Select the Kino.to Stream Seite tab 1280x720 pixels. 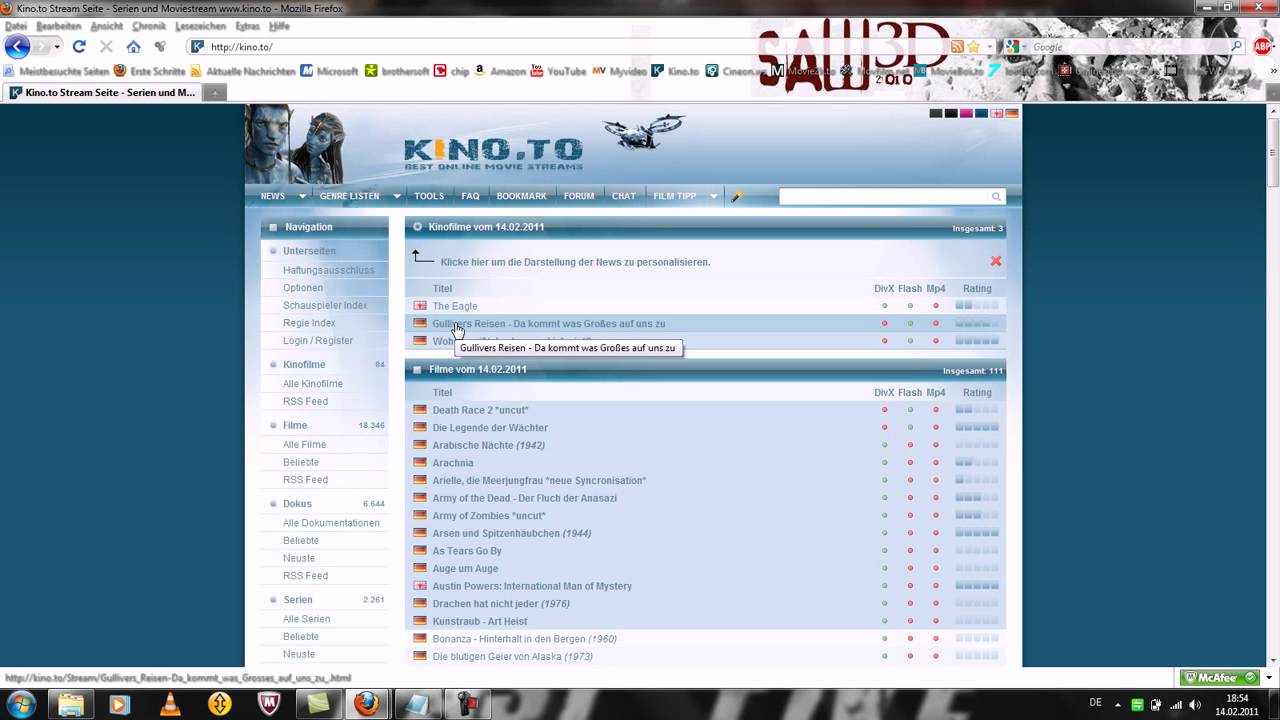click(x=101, y=92)
